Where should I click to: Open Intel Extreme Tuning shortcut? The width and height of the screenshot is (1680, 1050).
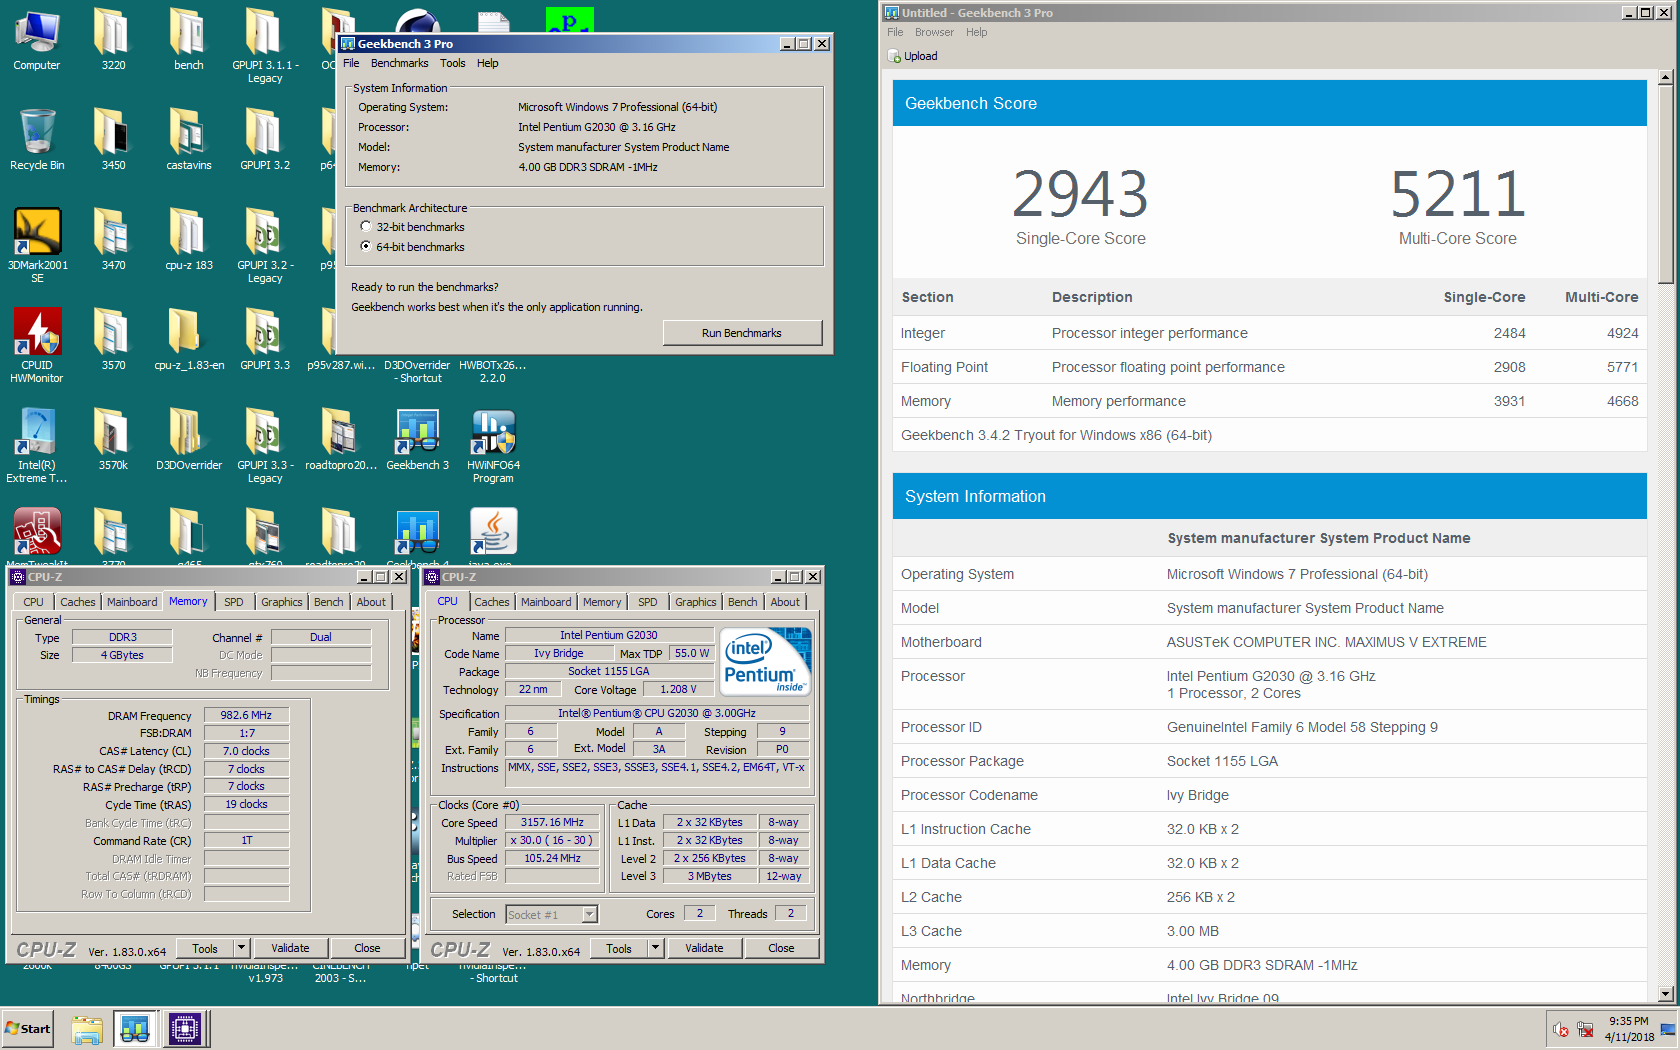pyautogui.click(x=37, y=445)
